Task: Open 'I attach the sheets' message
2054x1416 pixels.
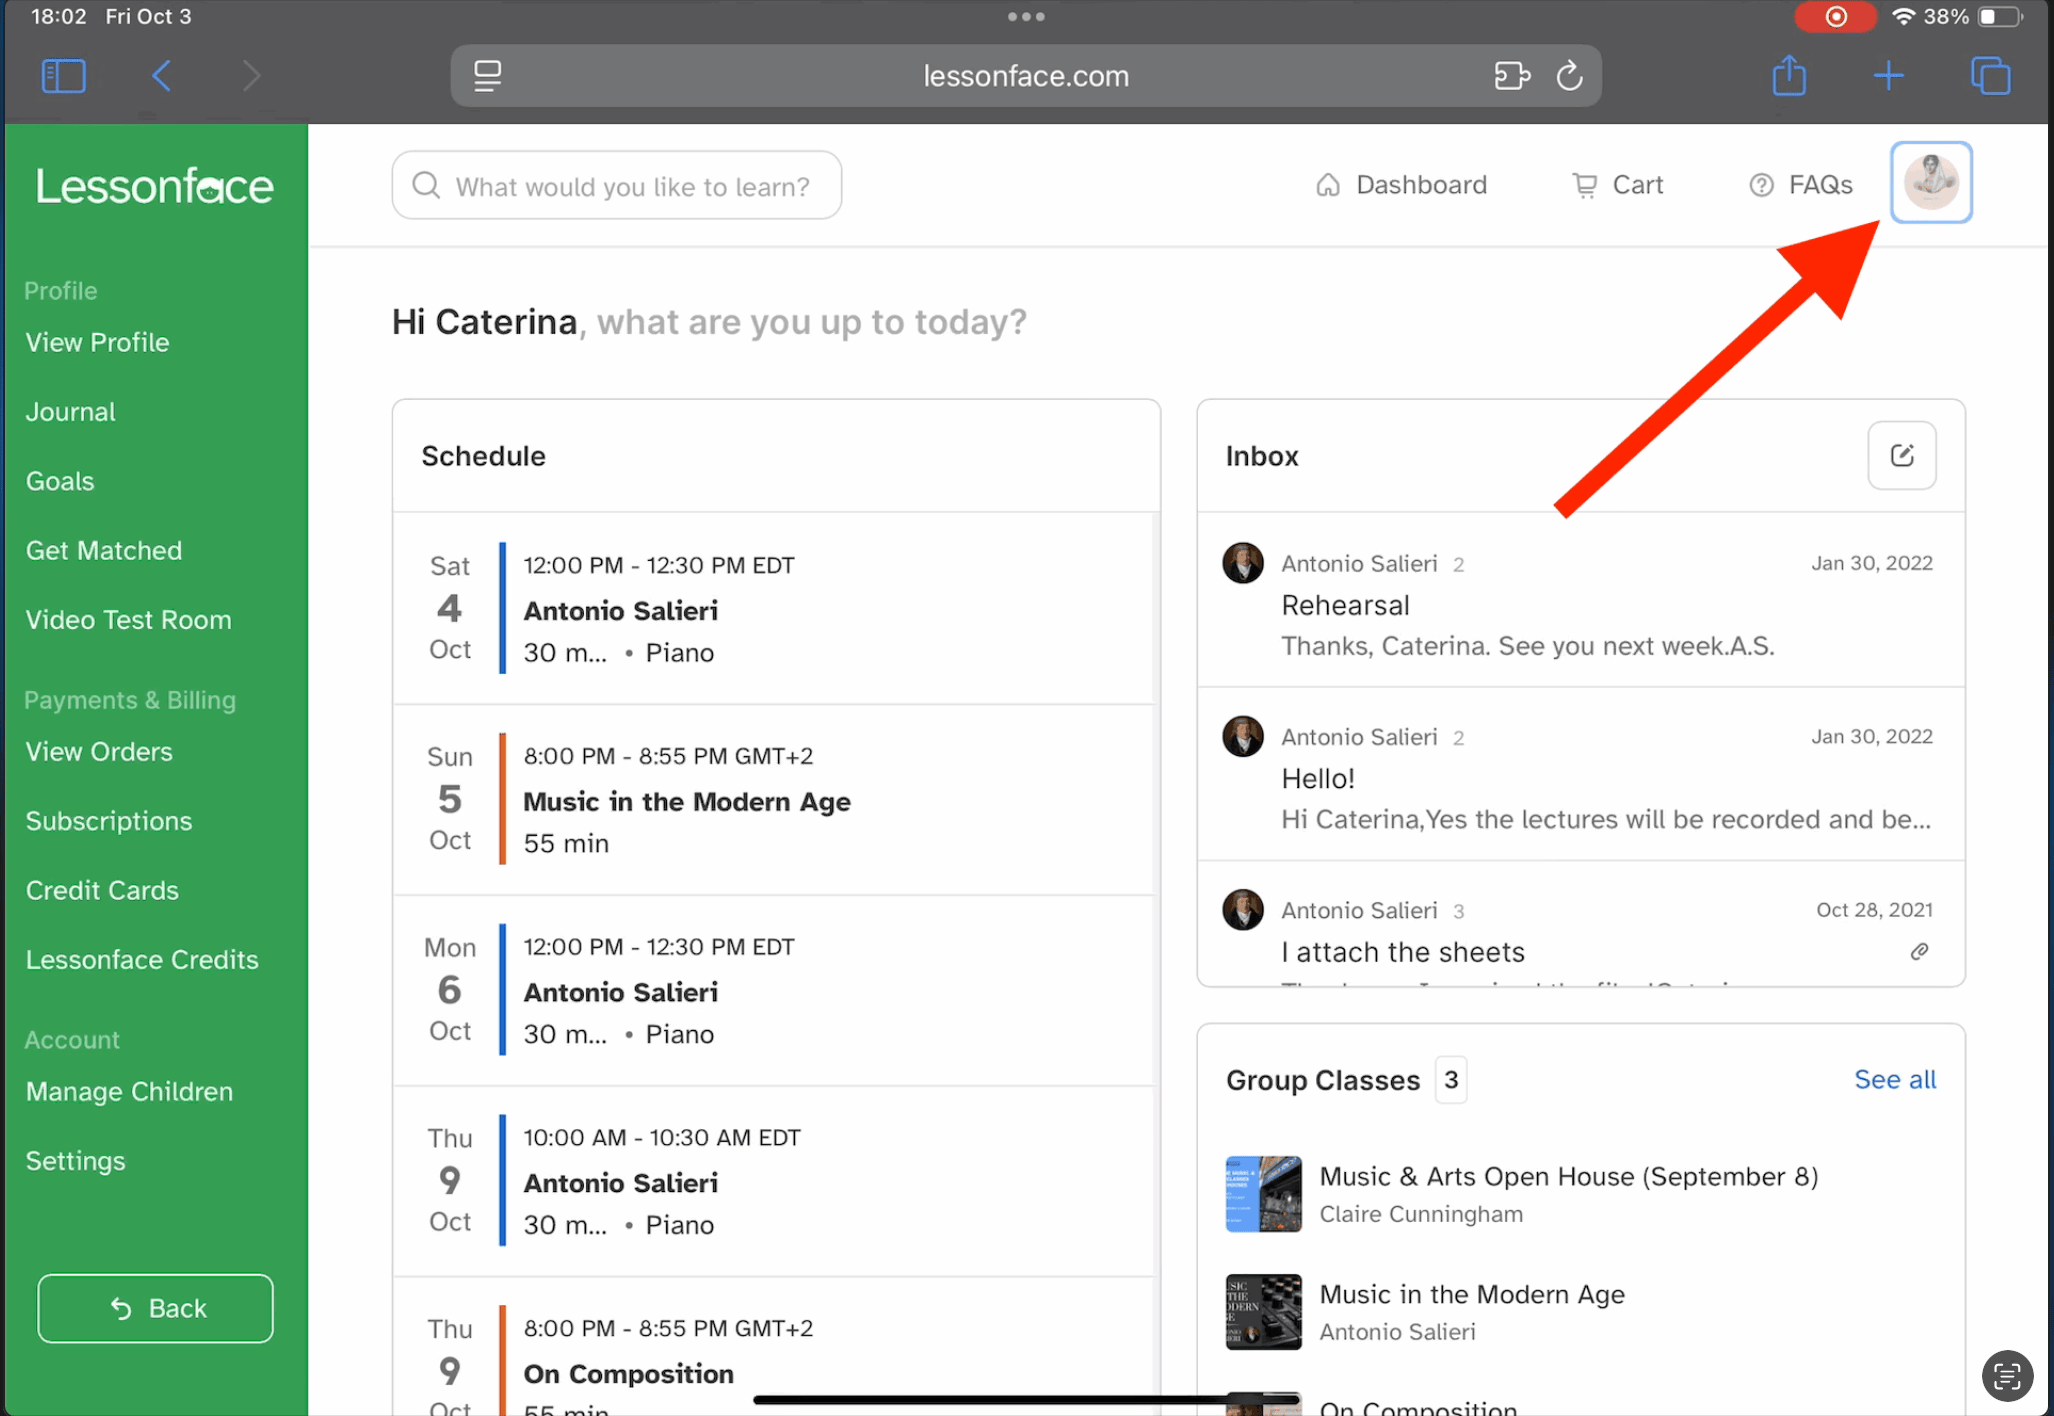Action: pos(1581,924)
